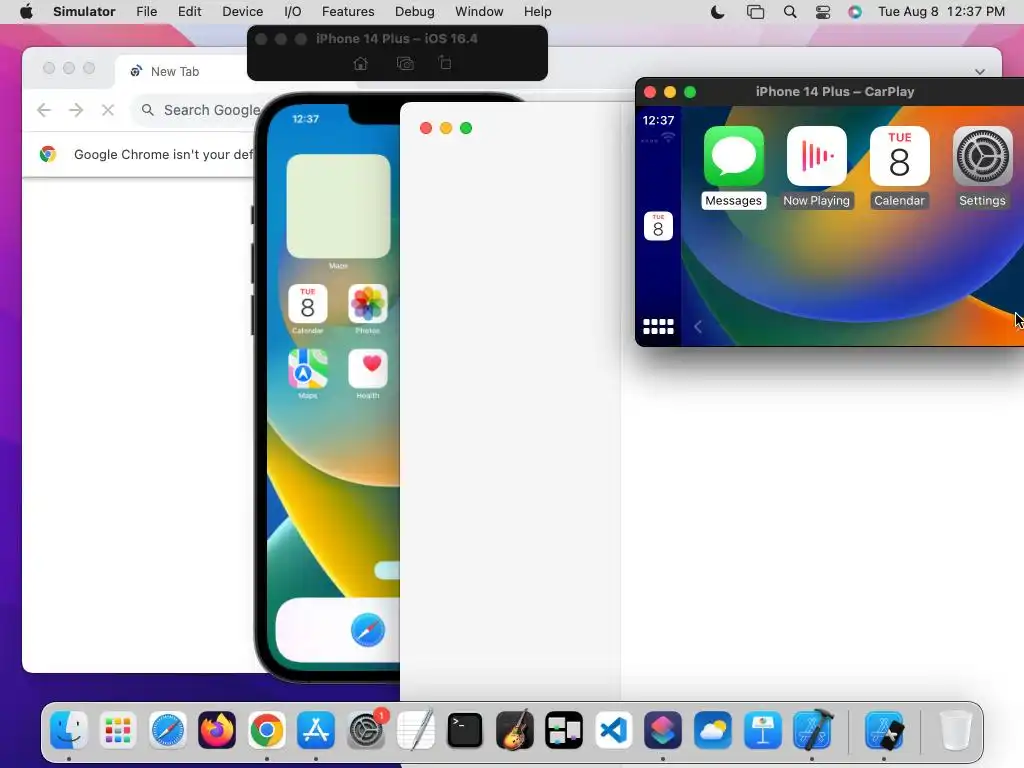Screen dimensions: 1024x768
Task: Open the App Store from the Dock
Action: 316,729
